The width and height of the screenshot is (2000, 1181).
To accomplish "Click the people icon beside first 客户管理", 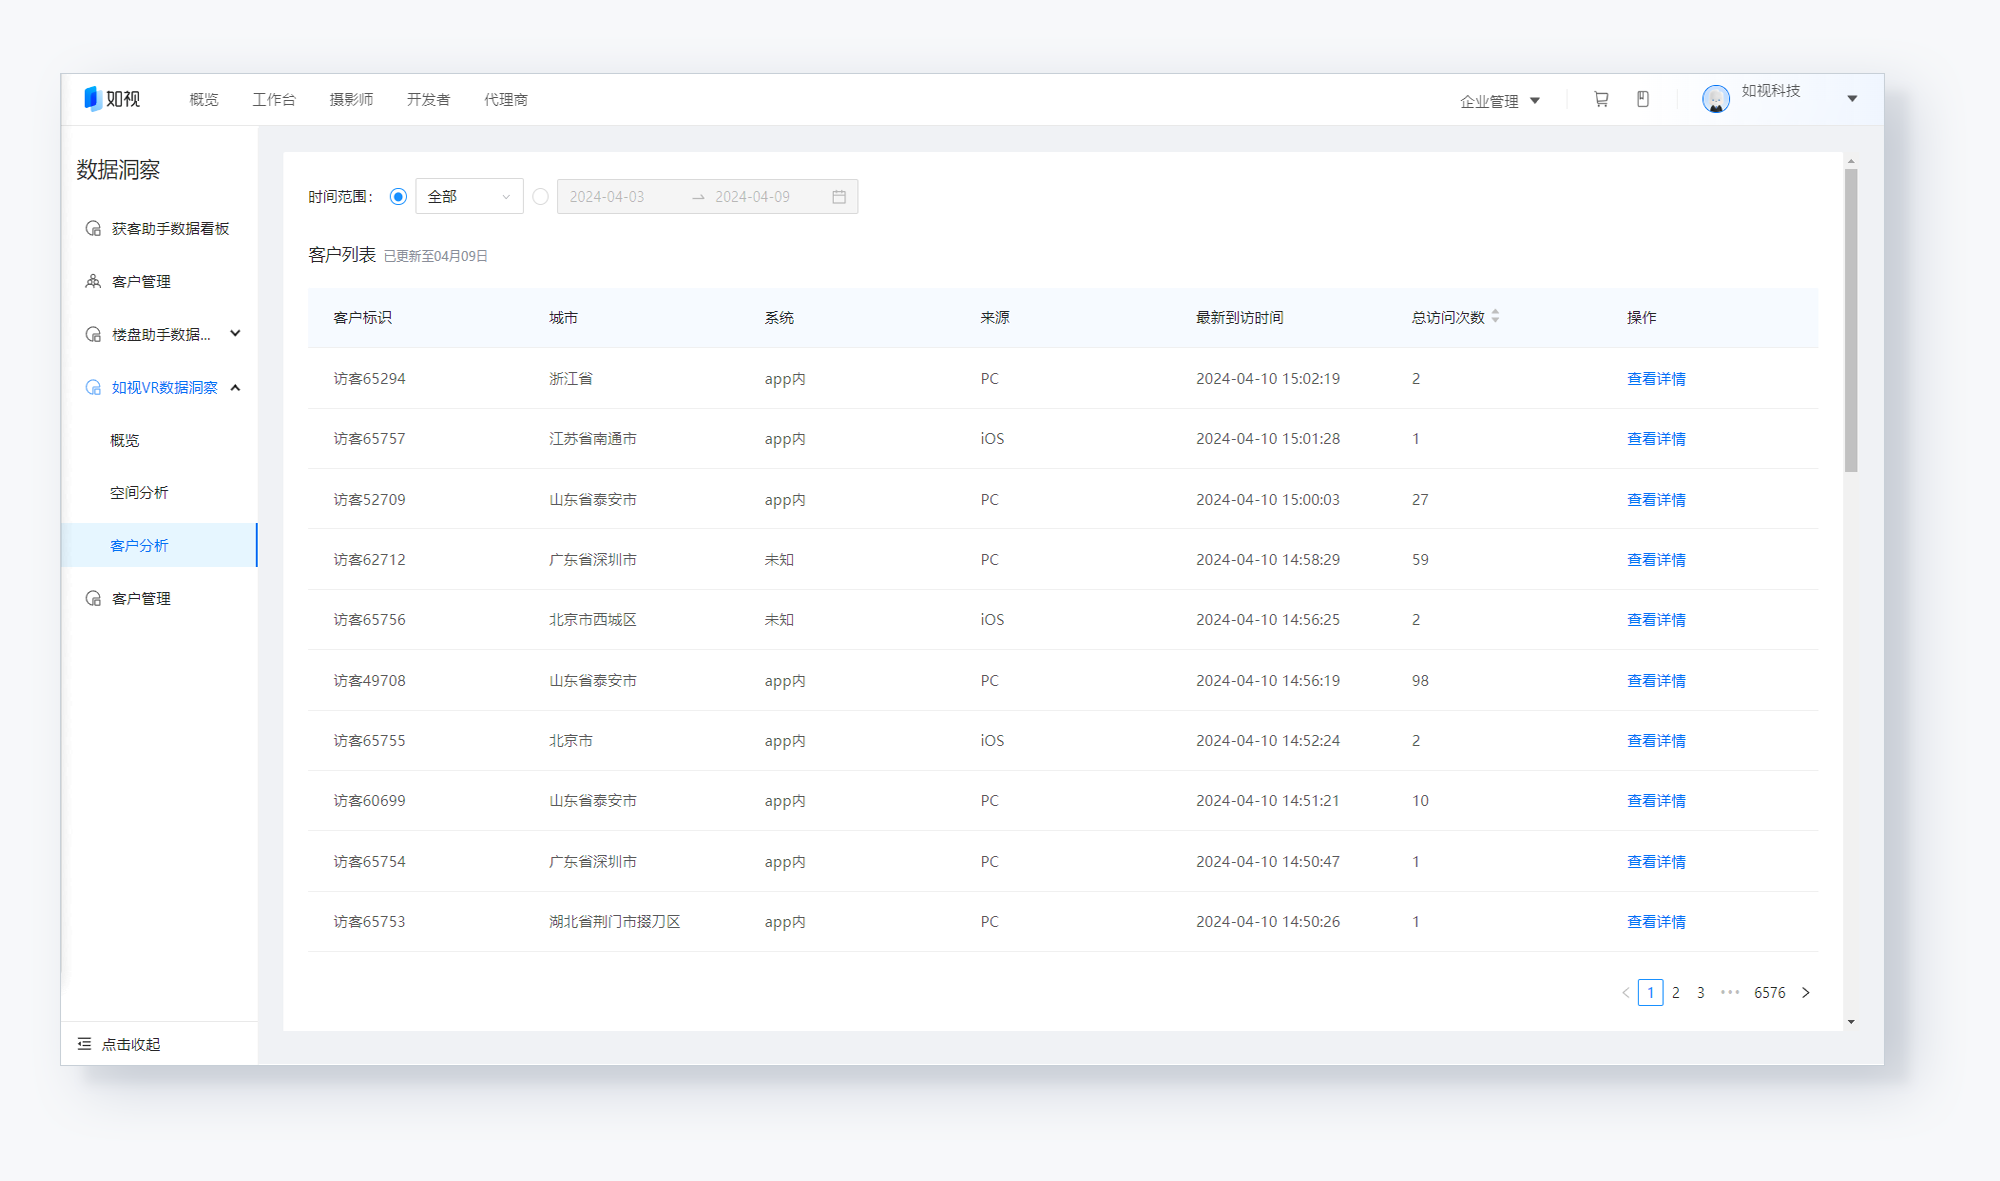I will click(x=93, y=281).
